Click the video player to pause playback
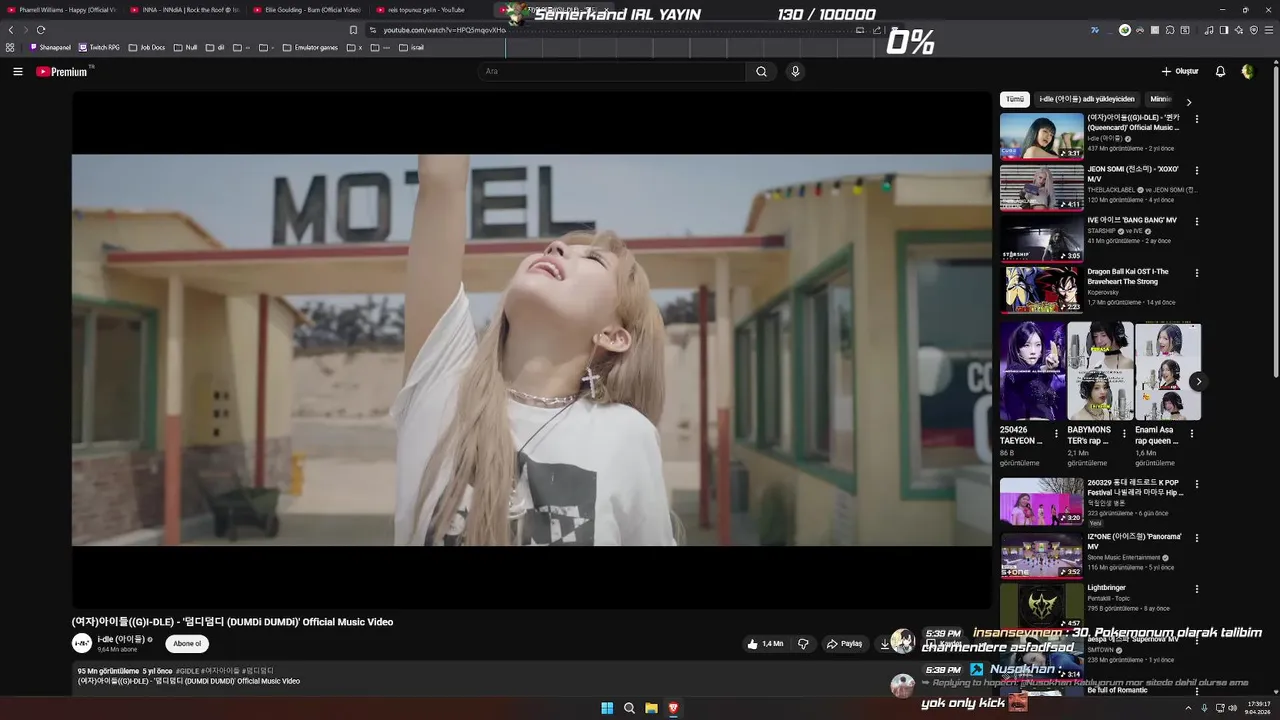Viewport: 1280px width, 720px height. pos(531,350)
